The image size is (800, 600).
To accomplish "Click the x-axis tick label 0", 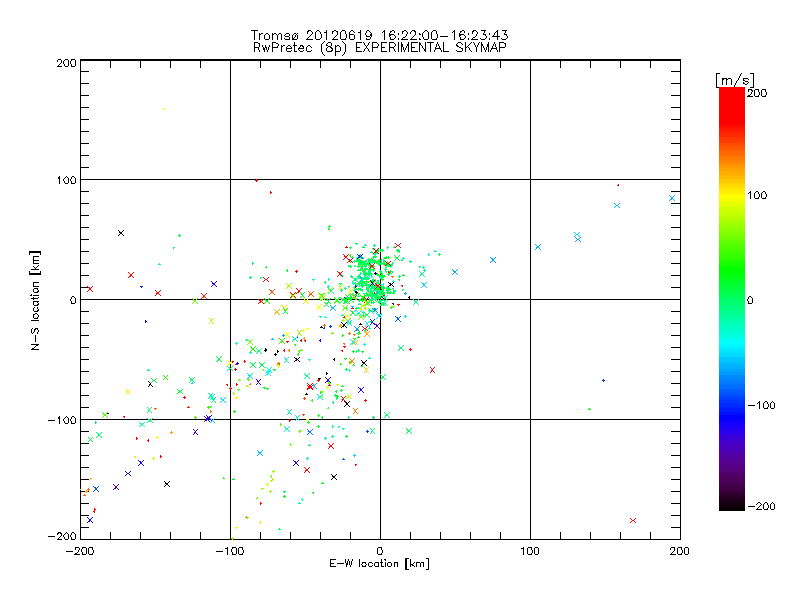I will click(x=380, y=551).
